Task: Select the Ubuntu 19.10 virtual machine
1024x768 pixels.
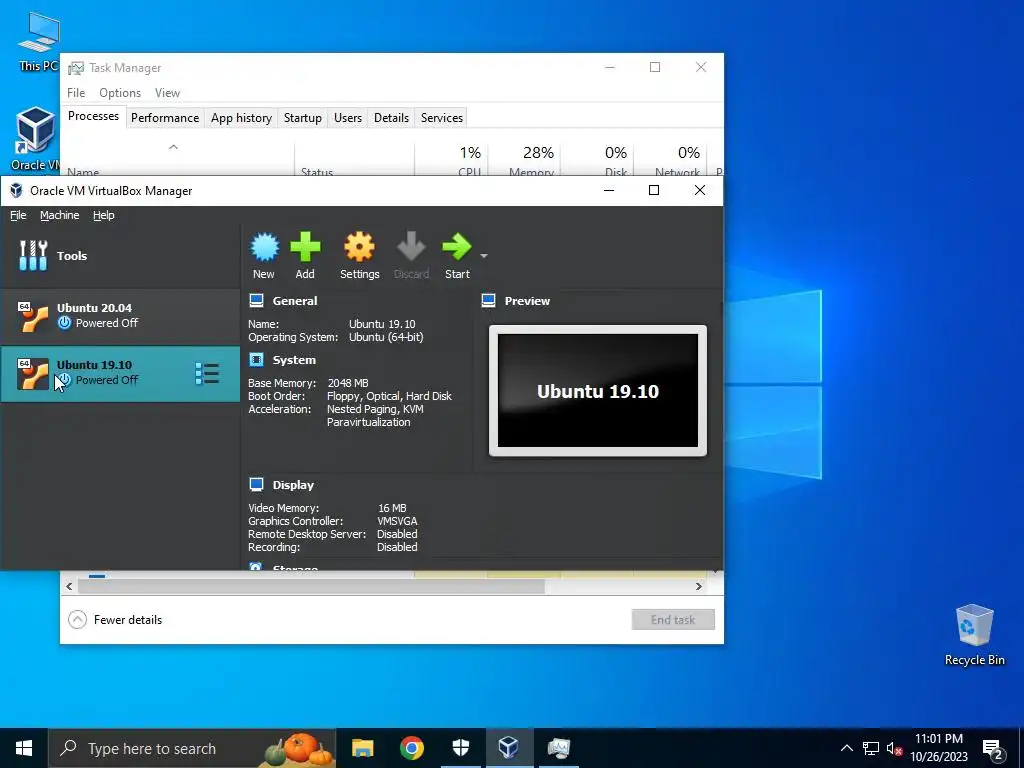Action: 120,373
